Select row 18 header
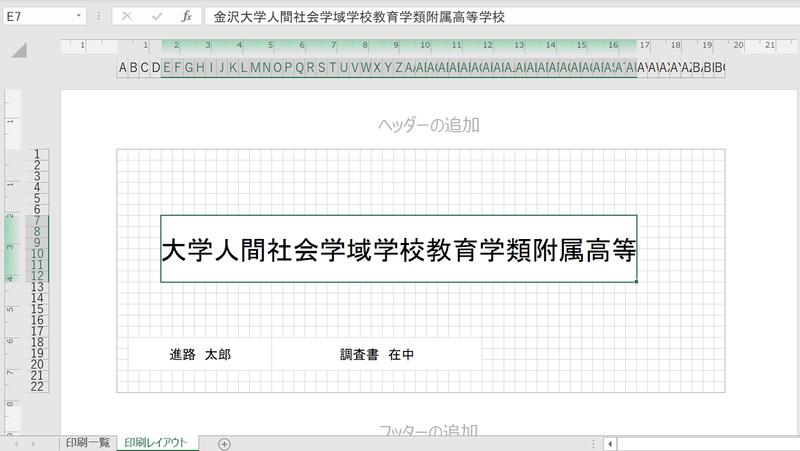 tap(37, 342)
